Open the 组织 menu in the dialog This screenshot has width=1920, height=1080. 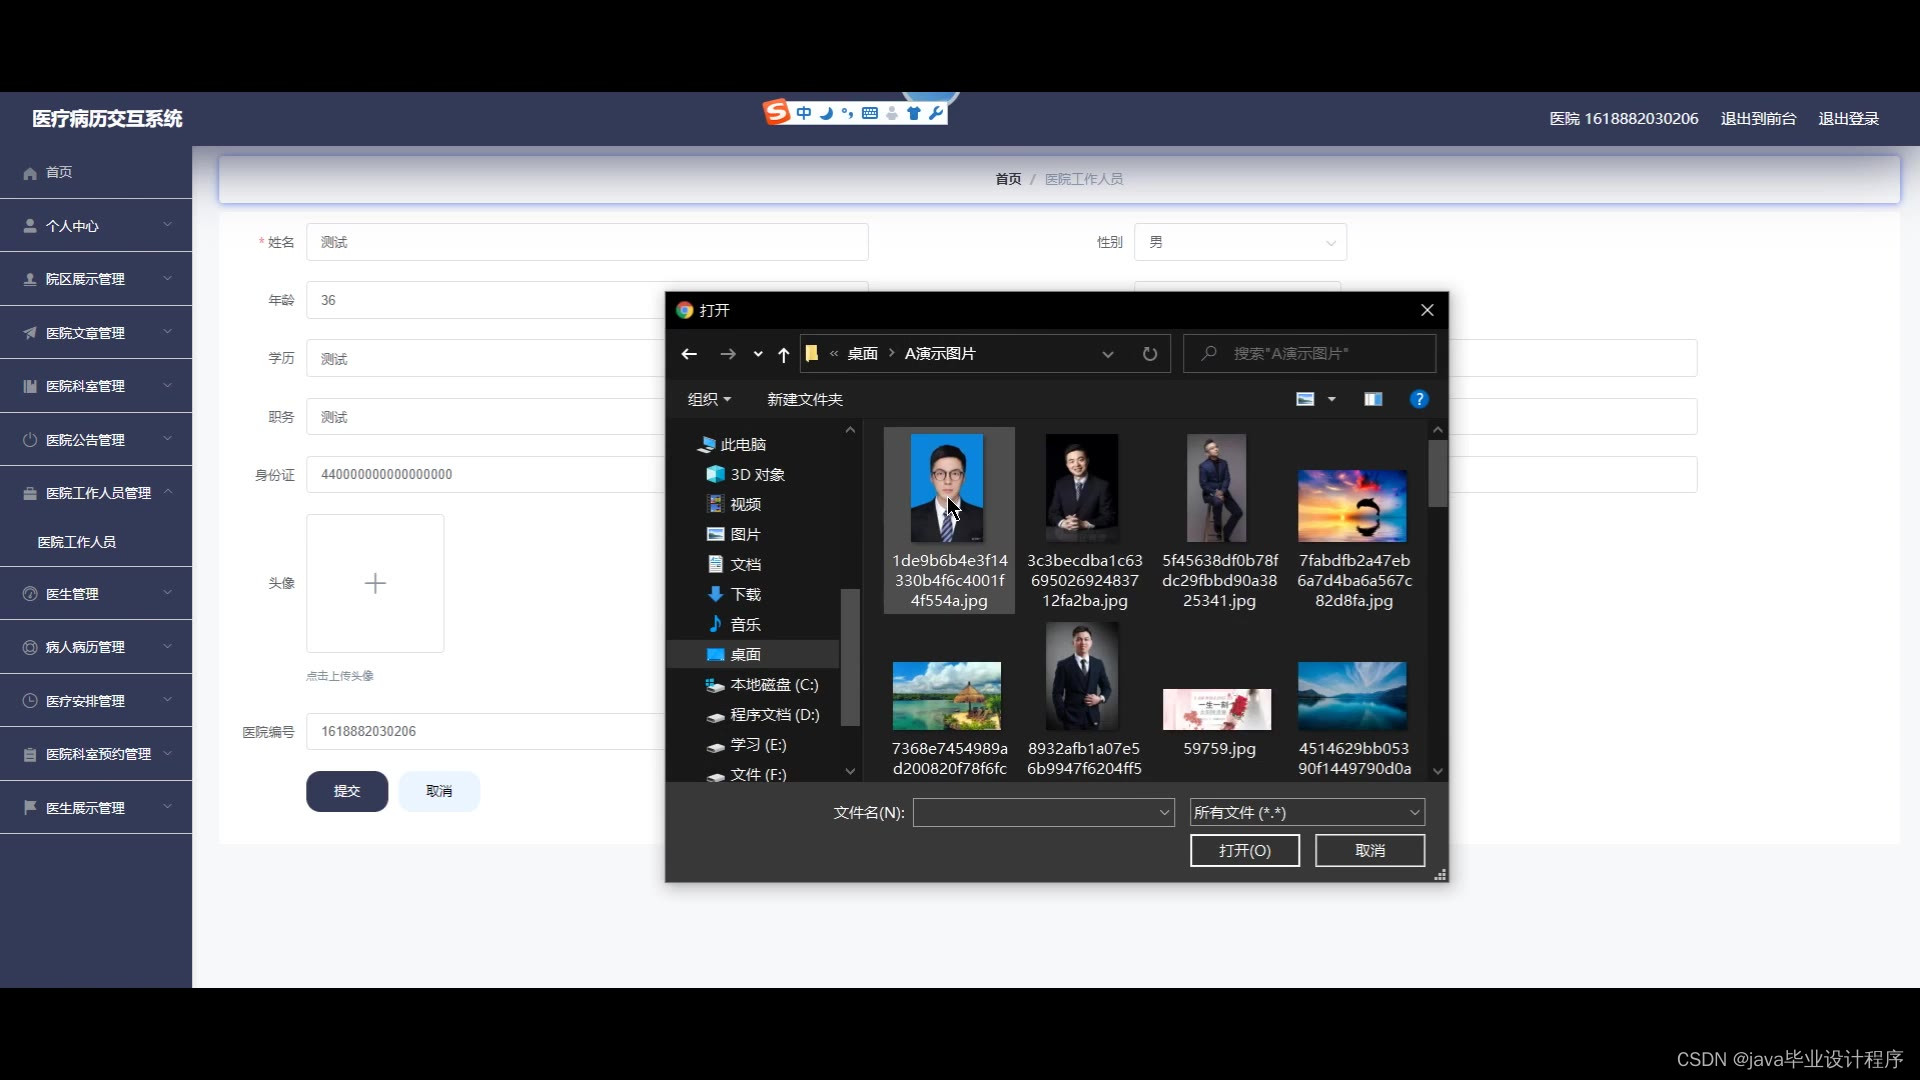[x=708, y=398]
